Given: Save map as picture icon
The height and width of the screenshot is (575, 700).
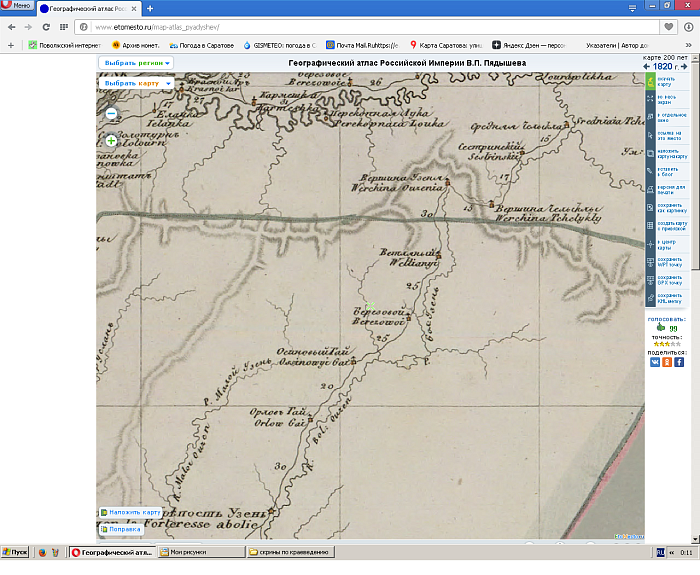Looking at the screenshot, I should [650, 208].
